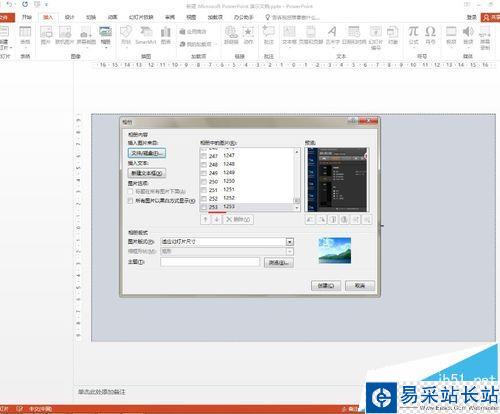
Task: Expand the New Slide dropdown arrow
Action: (x=11, y=48)
